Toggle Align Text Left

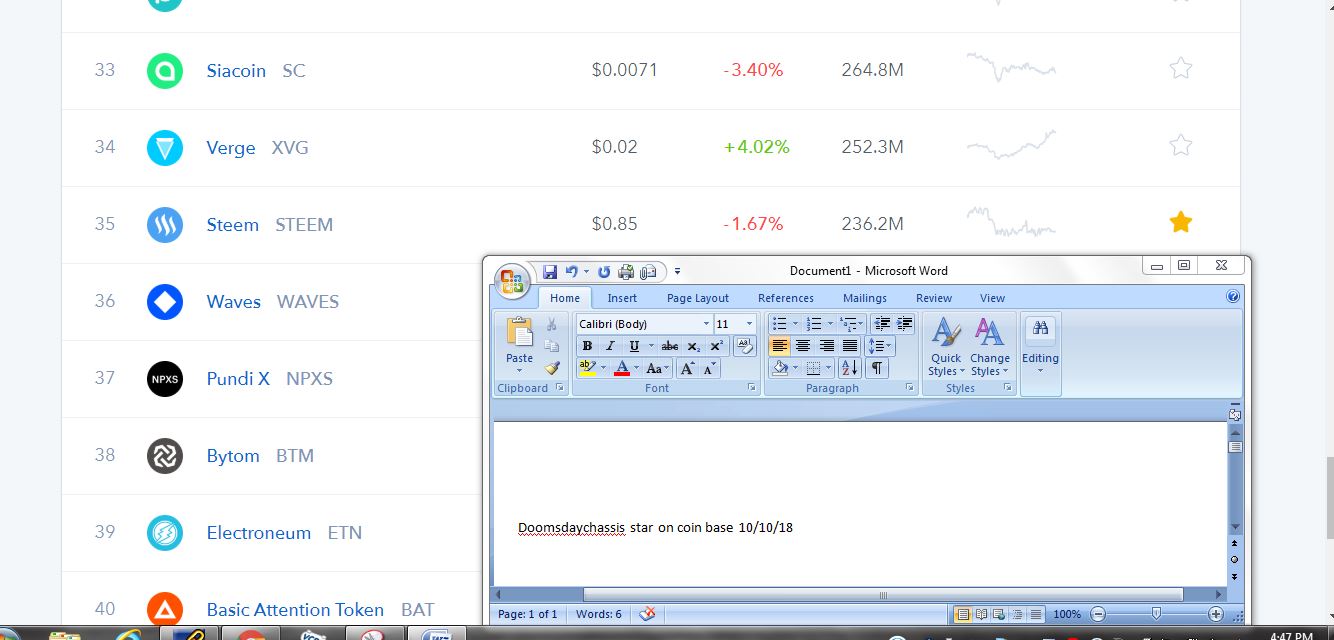tap(779, 346)
